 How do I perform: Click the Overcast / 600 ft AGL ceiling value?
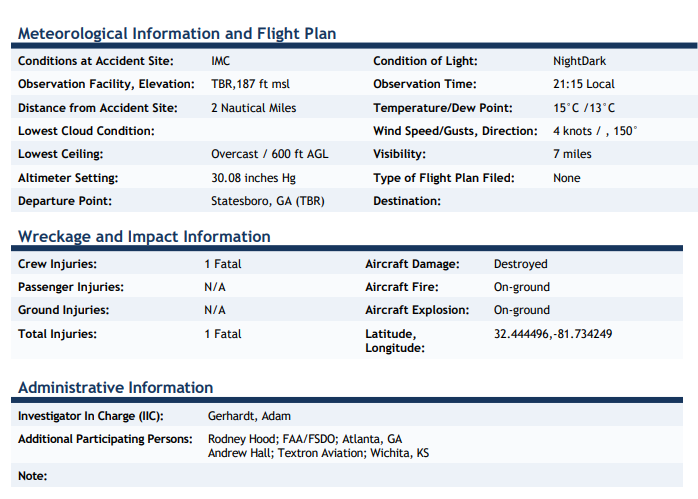pyautogui.click(x=270, y=154)
